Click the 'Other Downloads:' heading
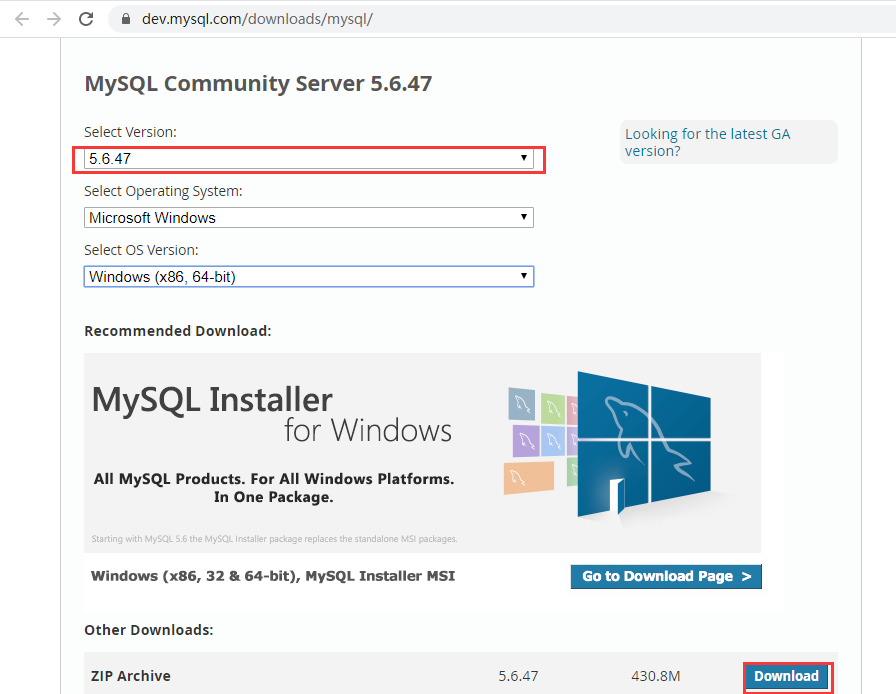The width and height of the screenshot is (896, 694). 149,630
